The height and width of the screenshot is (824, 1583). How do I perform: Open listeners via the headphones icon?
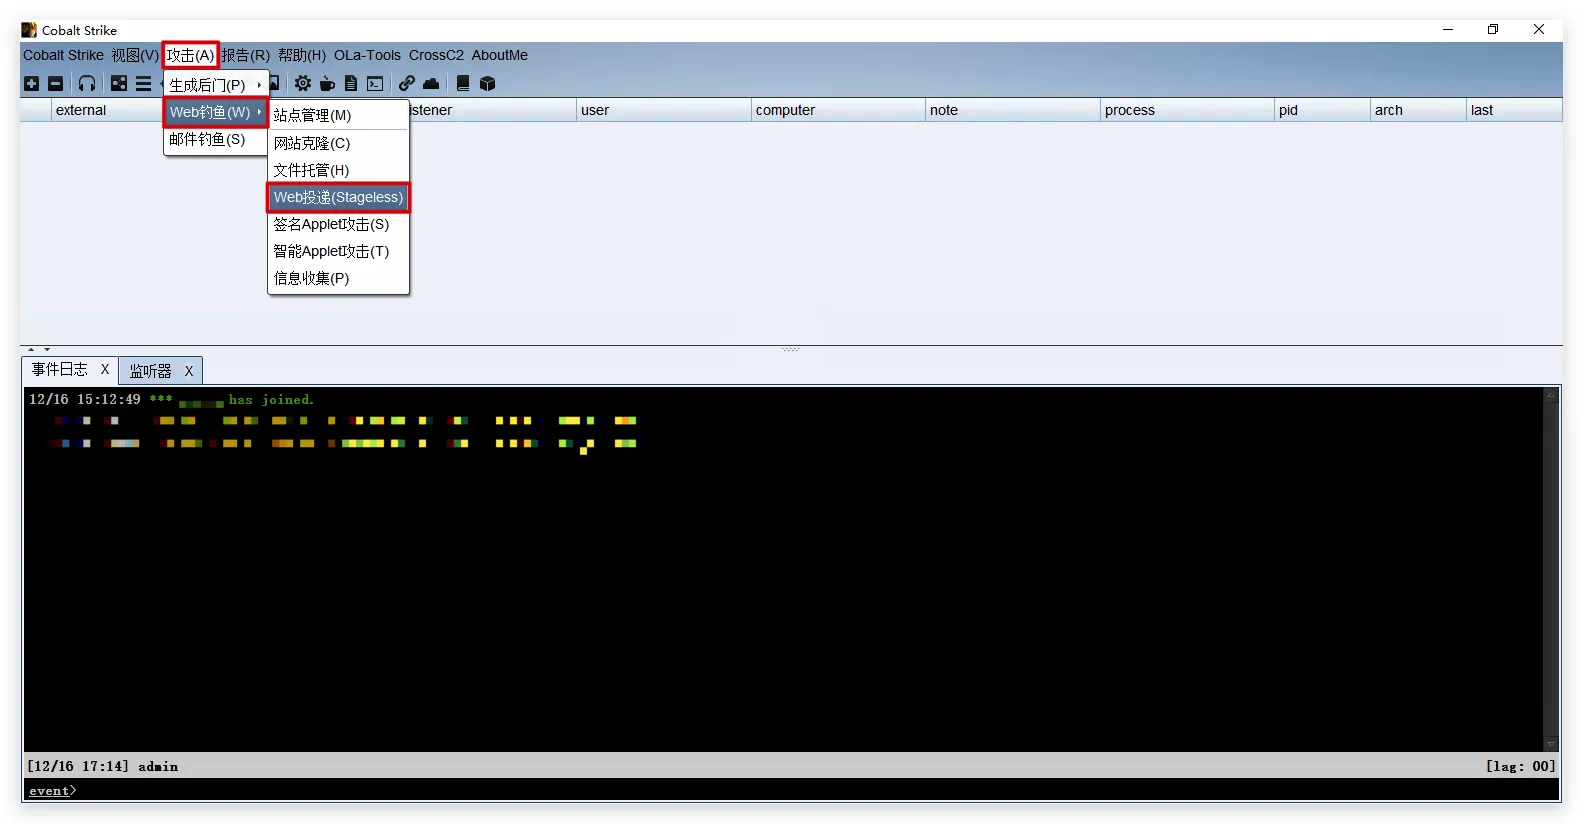(87, 84)
